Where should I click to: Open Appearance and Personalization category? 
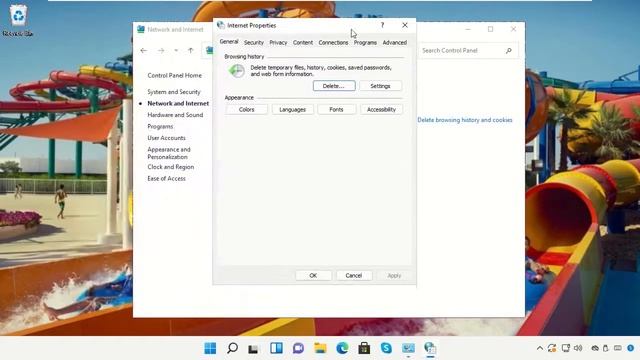169,153
